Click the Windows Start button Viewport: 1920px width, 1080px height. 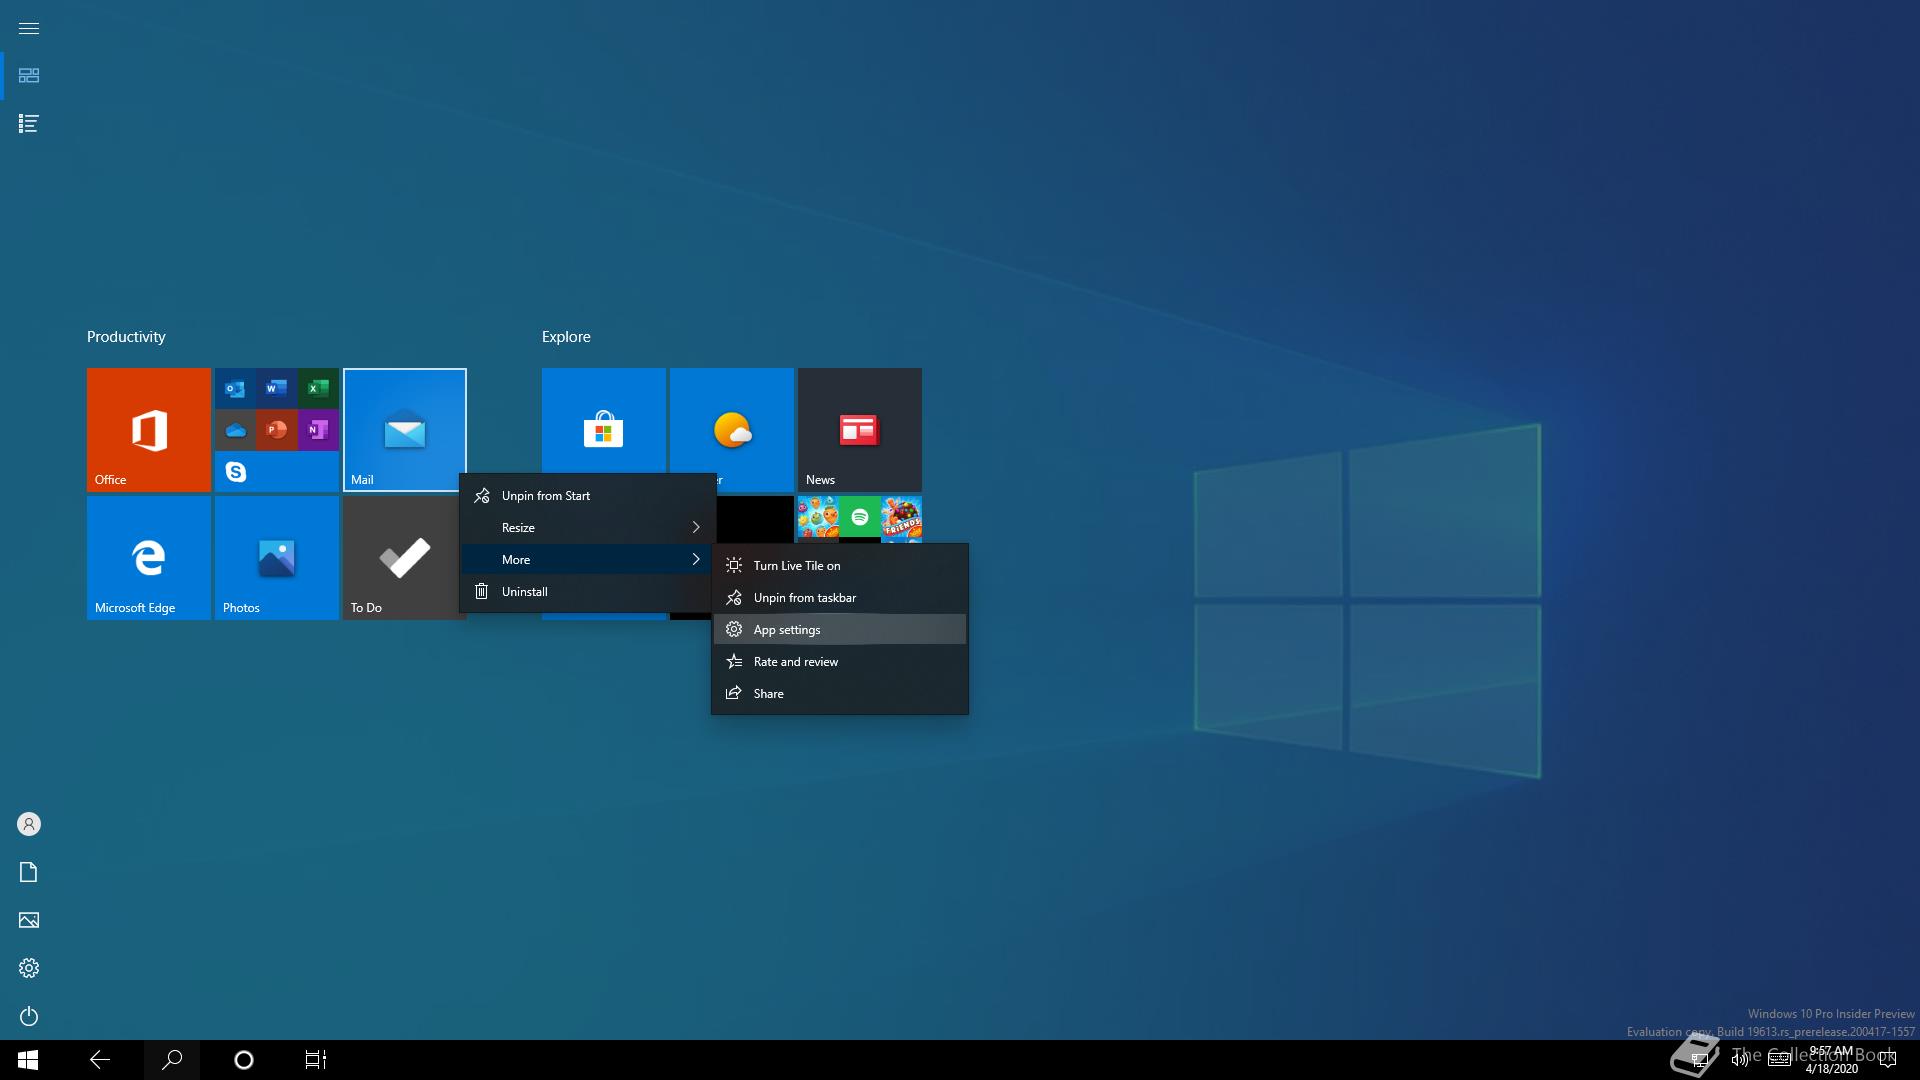click(28, 1060)
